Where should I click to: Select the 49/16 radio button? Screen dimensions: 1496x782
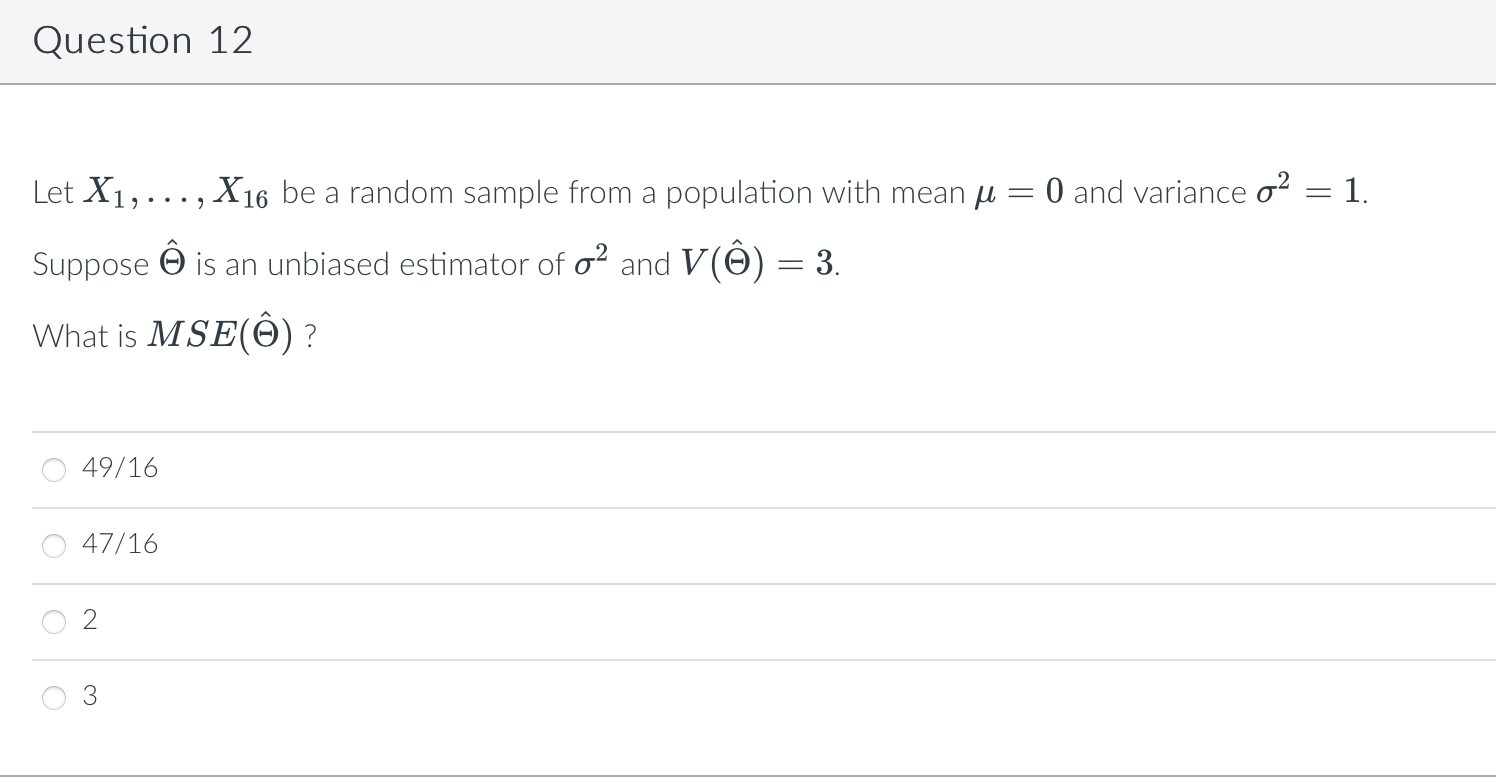click(x=54, y=470)
